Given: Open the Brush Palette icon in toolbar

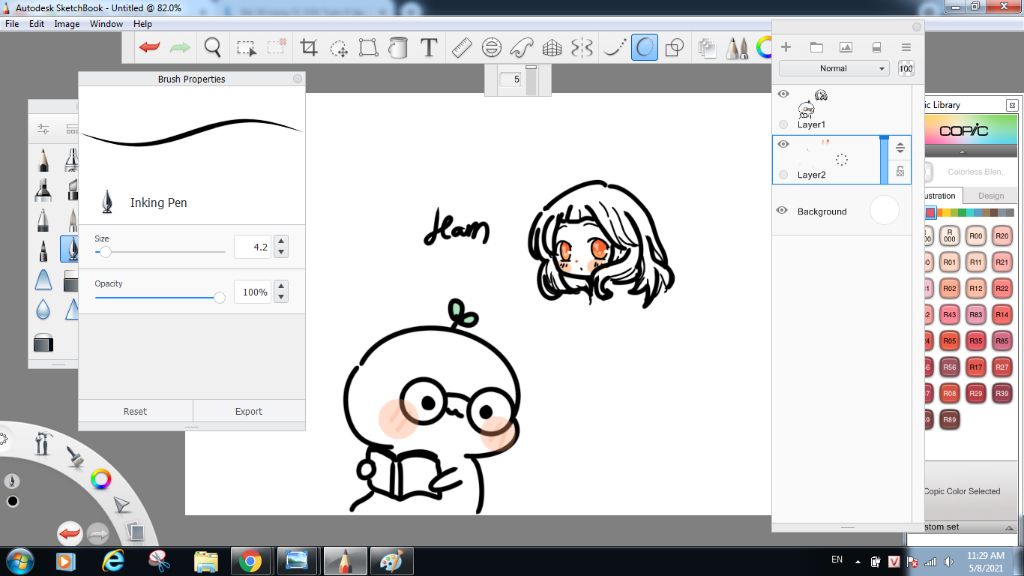Looking at the screenshot, I should click(737, 48).
